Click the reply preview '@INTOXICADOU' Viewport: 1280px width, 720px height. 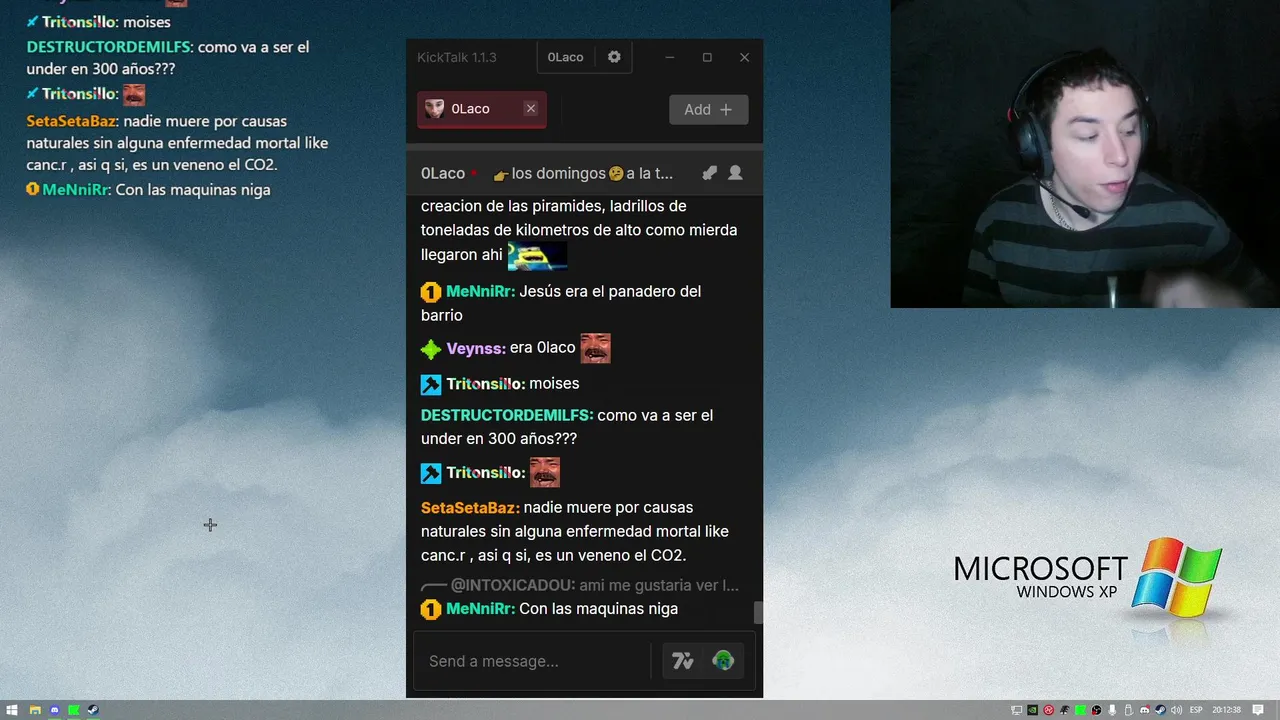click(594, 585)
